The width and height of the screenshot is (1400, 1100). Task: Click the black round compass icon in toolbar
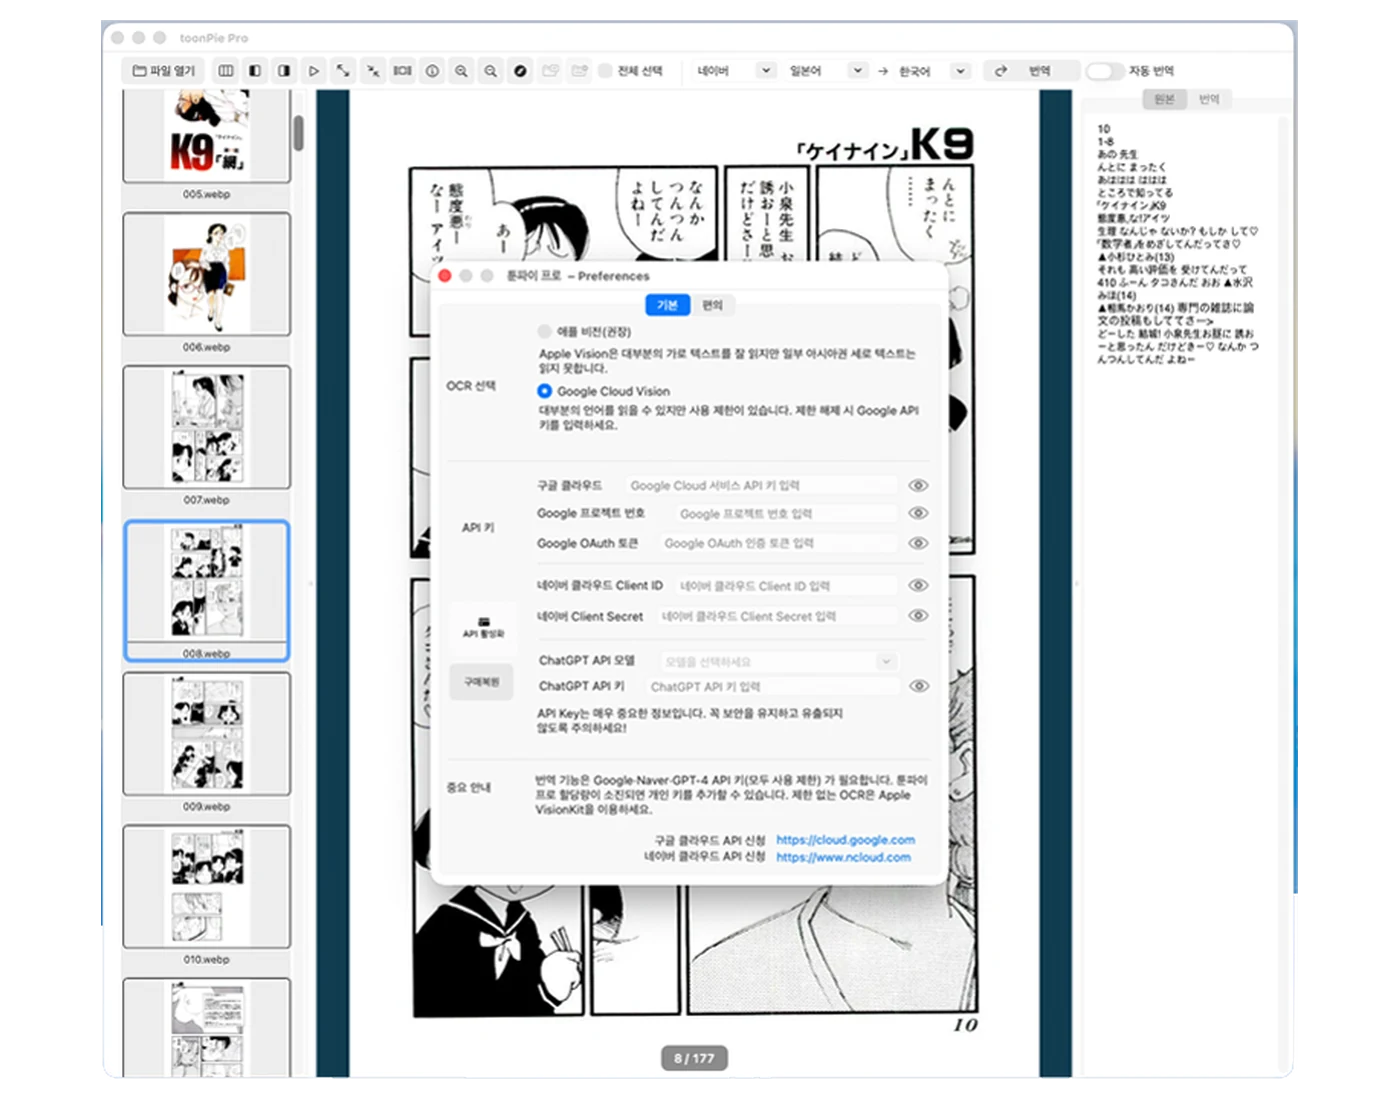[x=520, y=71]
